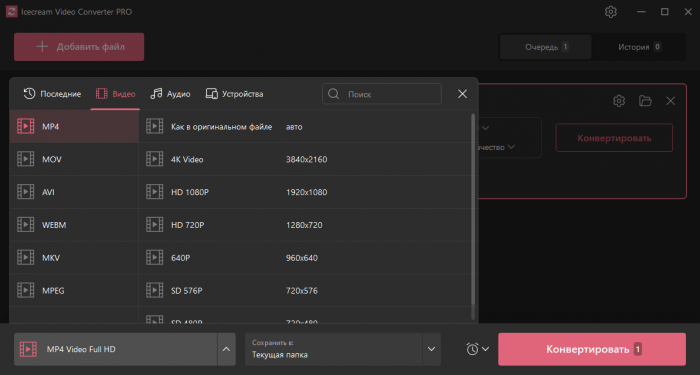Viewport: 700px width, 375px height.
Task: Select the WEBM format entry
Action: [x=74, y=225]
